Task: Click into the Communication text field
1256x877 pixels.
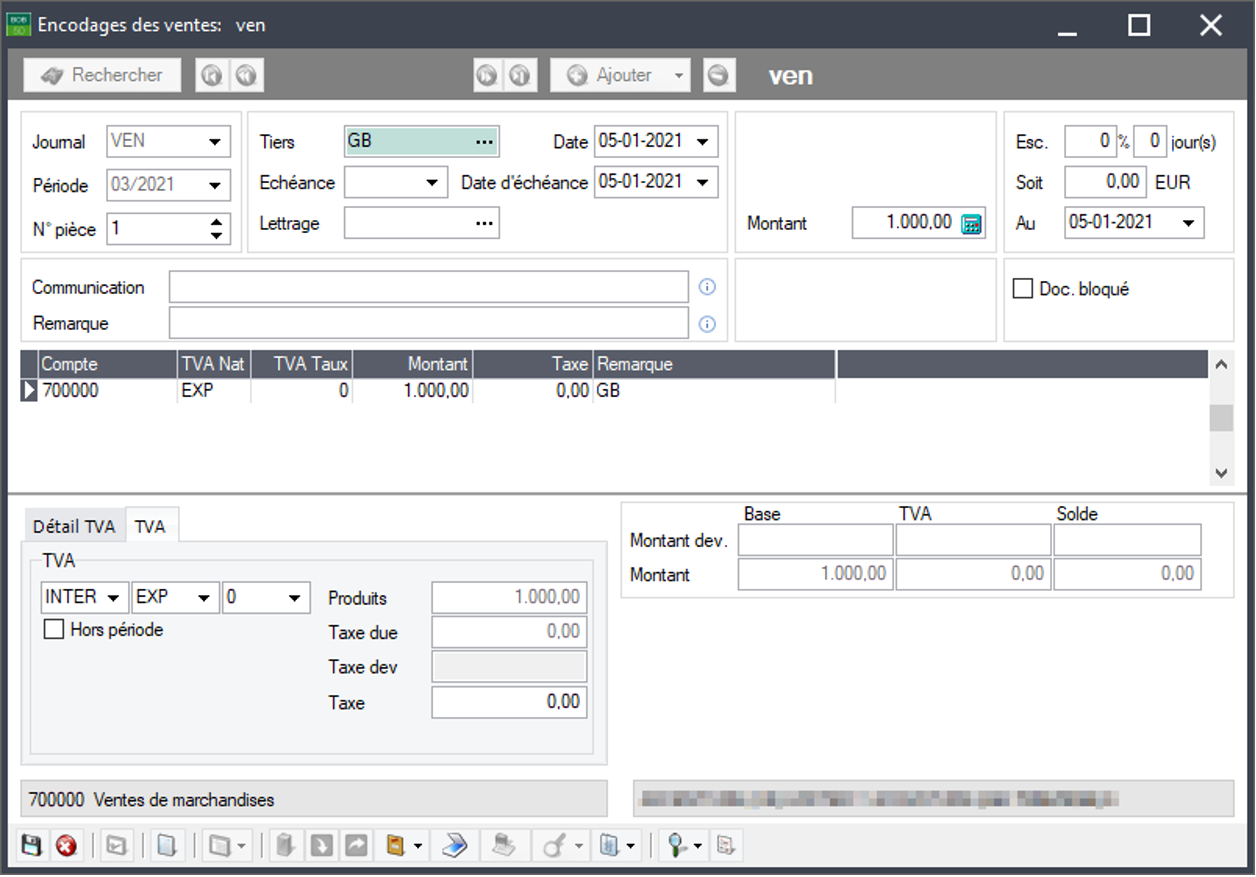Action: coord(428,287)
